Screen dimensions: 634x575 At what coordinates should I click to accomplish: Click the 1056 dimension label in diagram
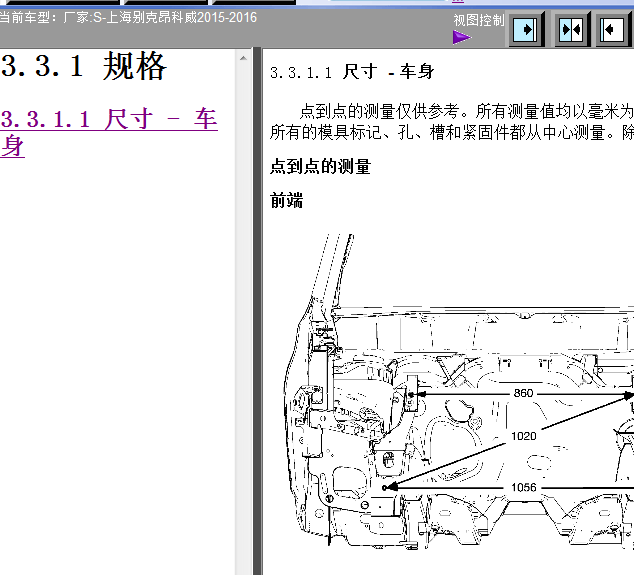point(524,487)
